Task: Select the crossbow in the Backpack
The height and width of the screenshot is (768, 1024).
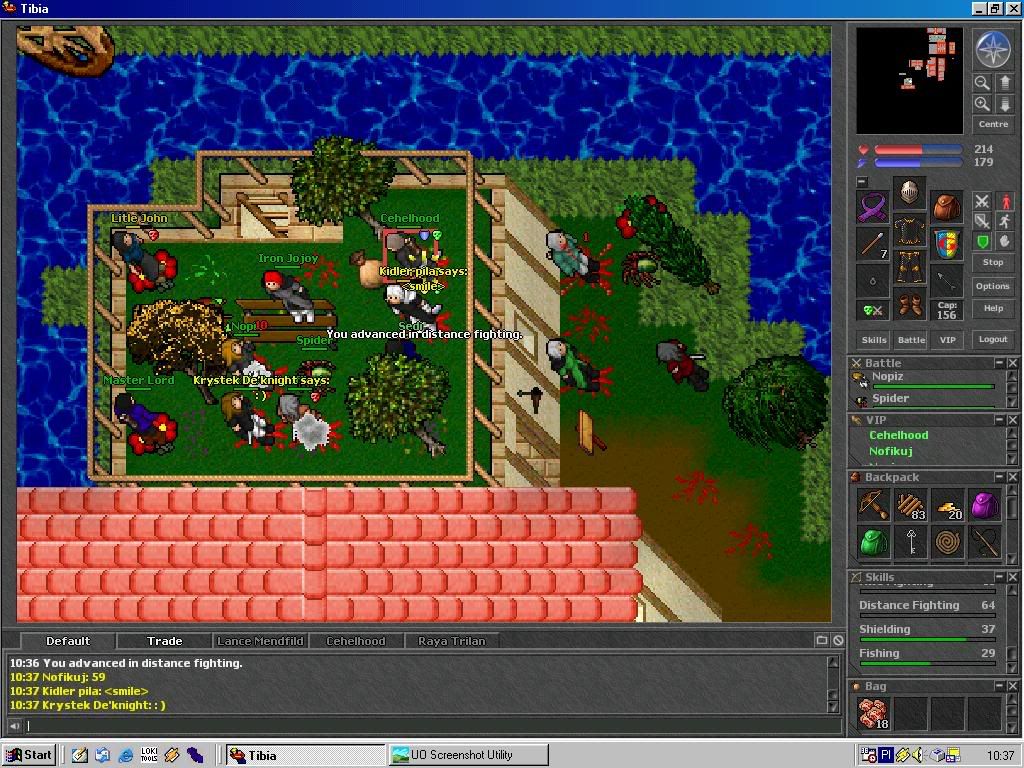Action: 873,505
